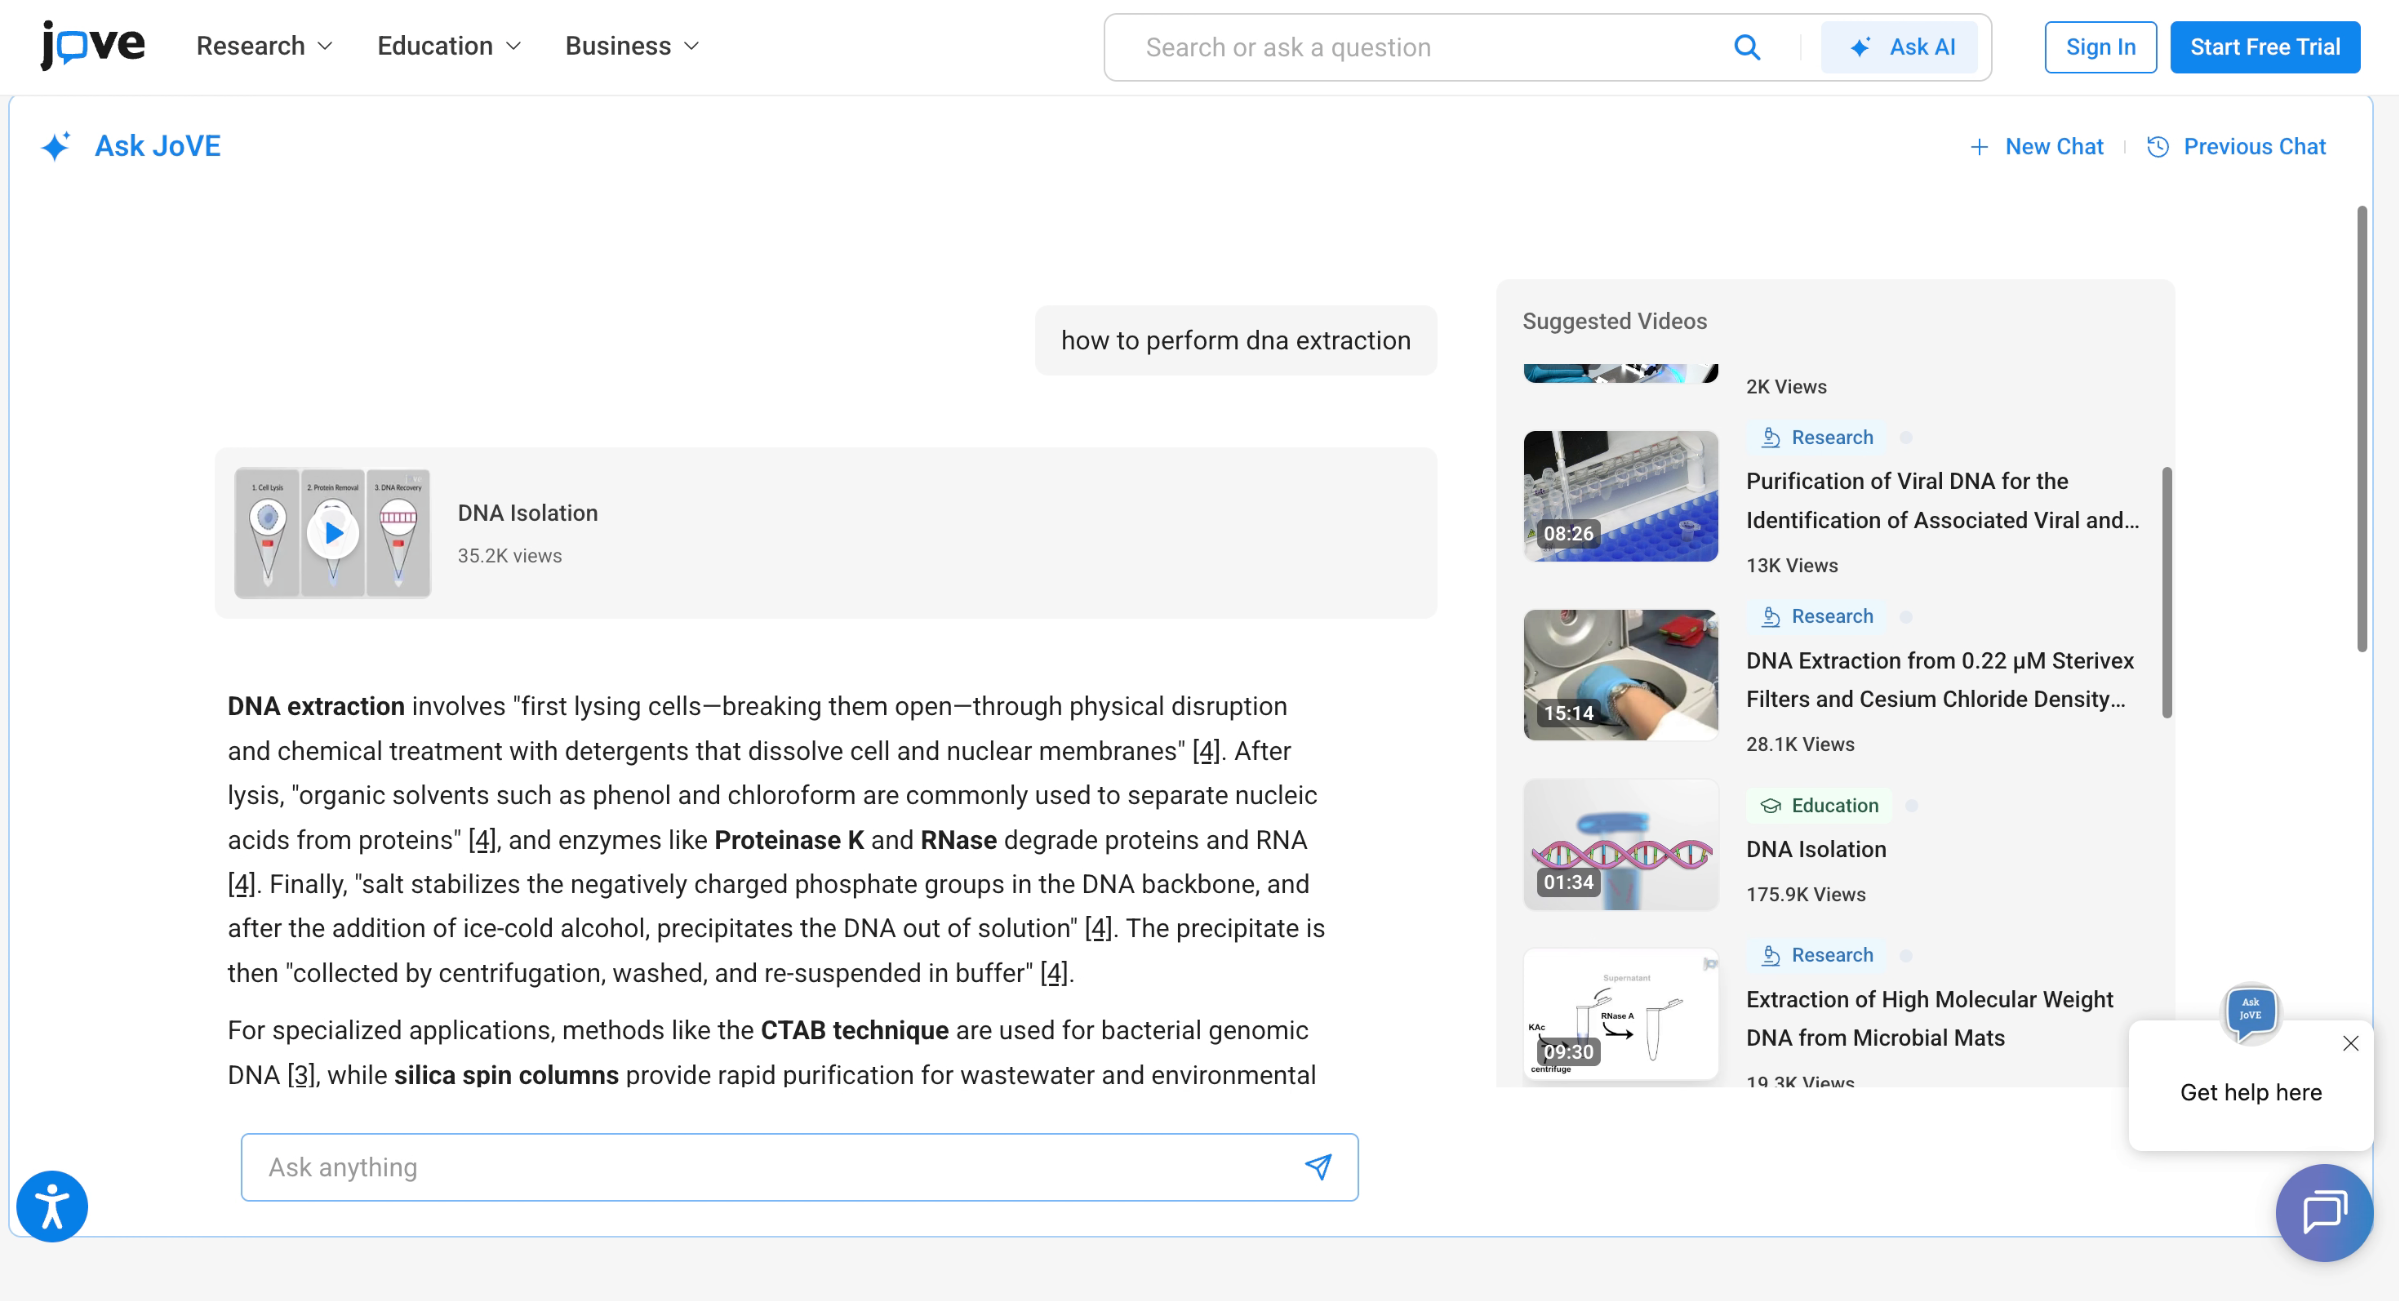
Task: Click citation [4] after nuclear membranes
Action: coord(1206,751)
